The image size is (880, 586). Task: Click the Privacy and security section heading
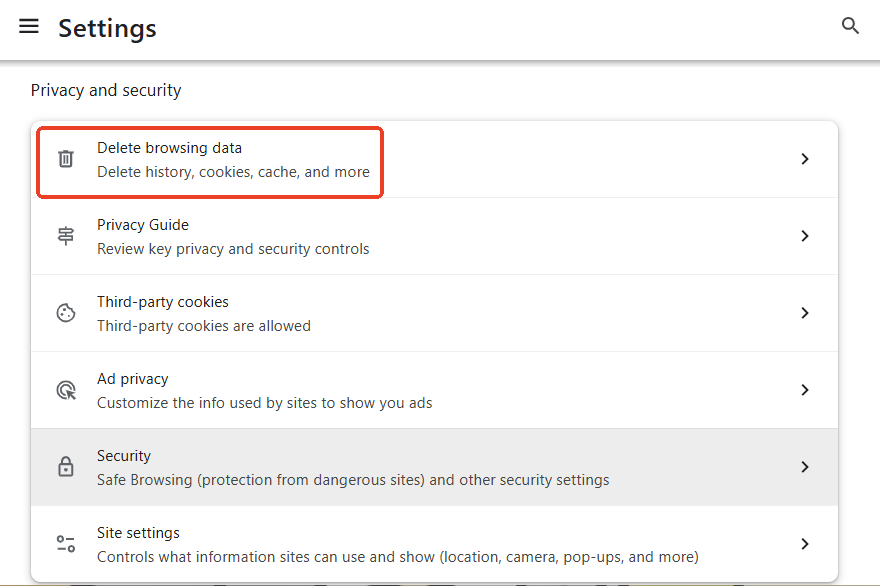[105, 90]
